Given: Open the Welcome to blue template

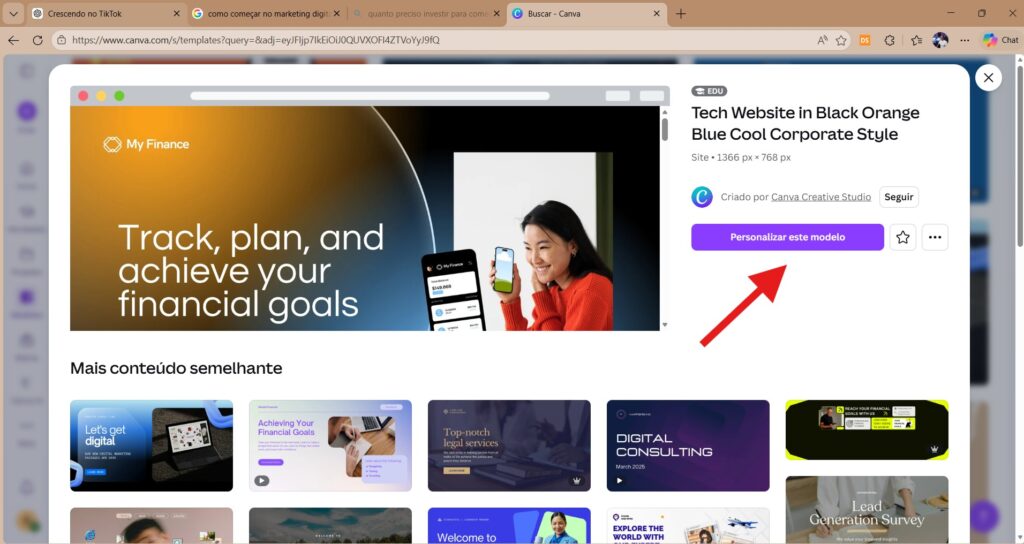Looking at the screenshot, I should click(x=509, y=526).
